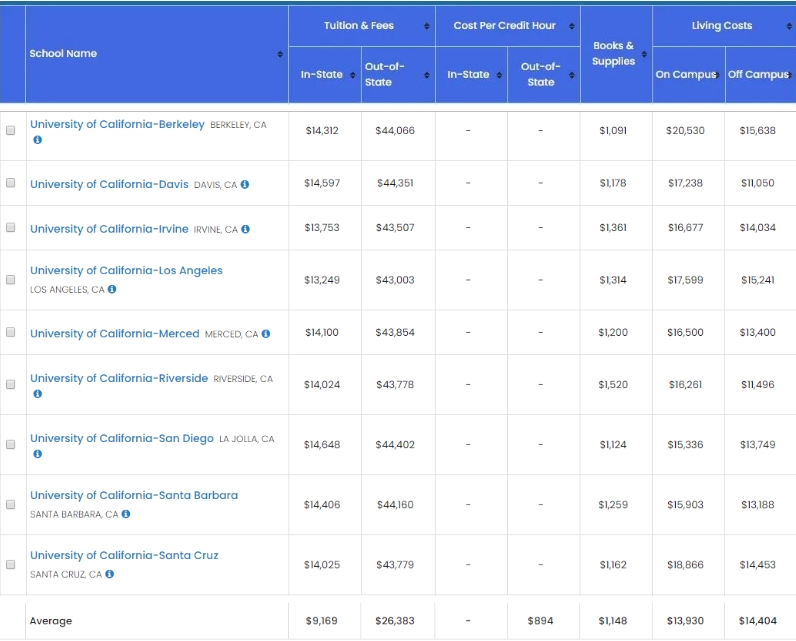The image size is (796, 641).
Task: Check the University of California-Los Angeles checkbox
Action: click(10, 280)
